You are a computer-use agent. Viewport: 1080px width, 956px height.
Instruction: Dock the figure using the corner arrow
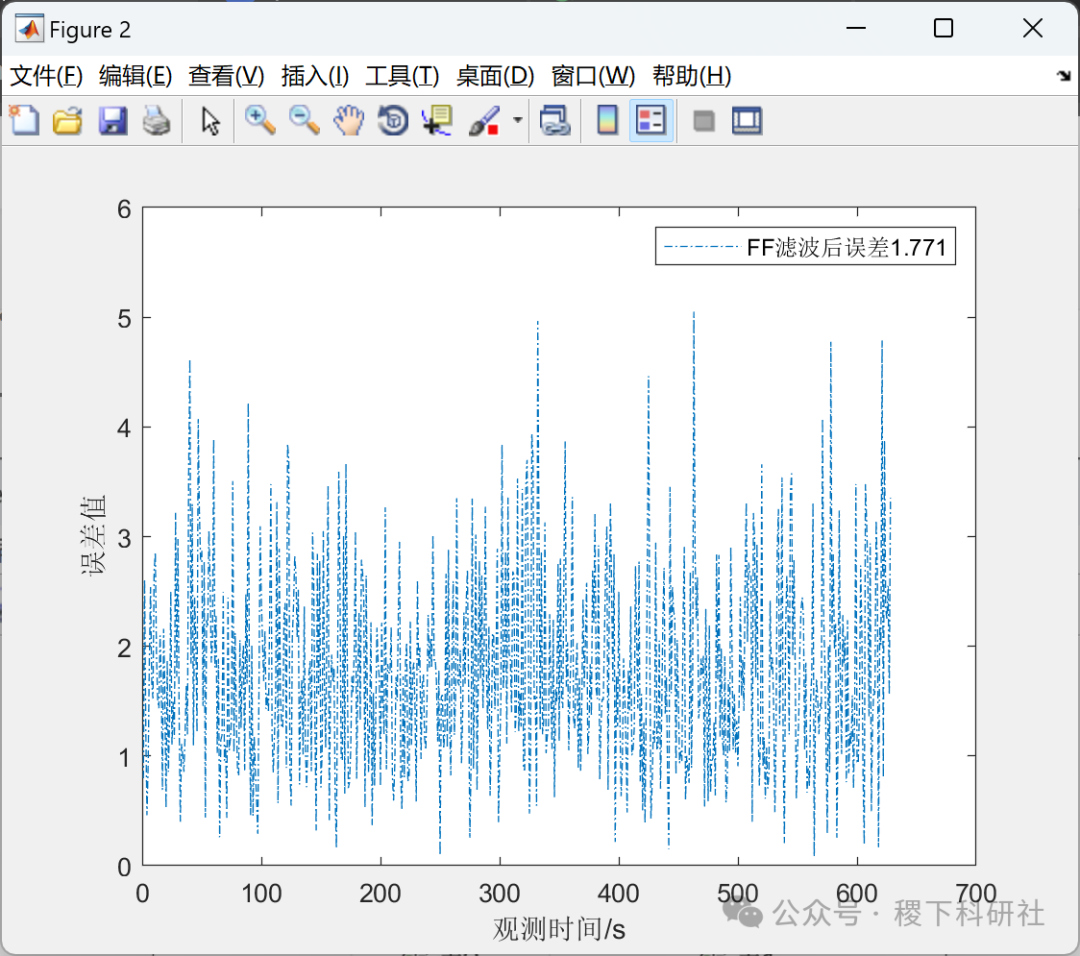click(1064, 76)
